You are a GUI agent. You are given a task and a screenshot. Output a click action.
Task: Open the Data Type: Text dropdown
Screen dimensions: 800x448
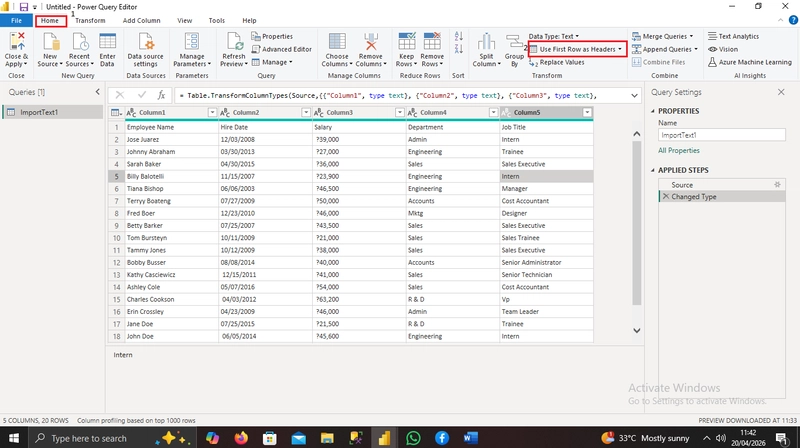[554, 36]
